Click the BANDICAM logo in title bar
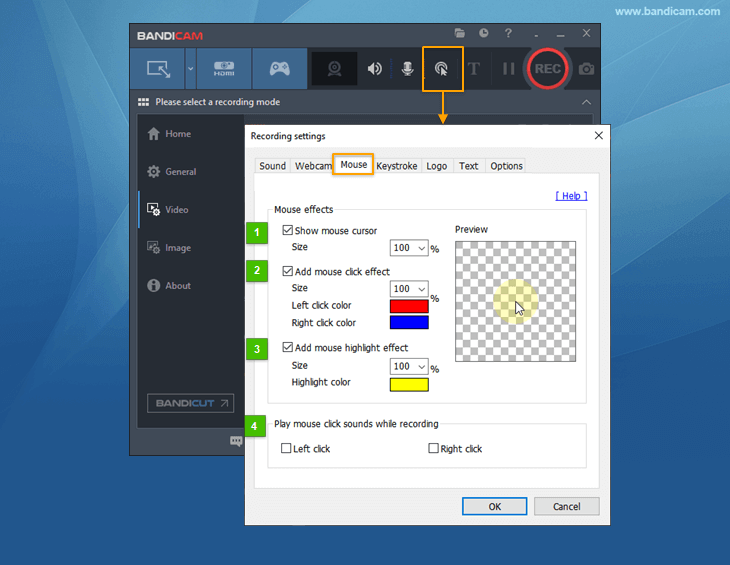 (170, 36)
